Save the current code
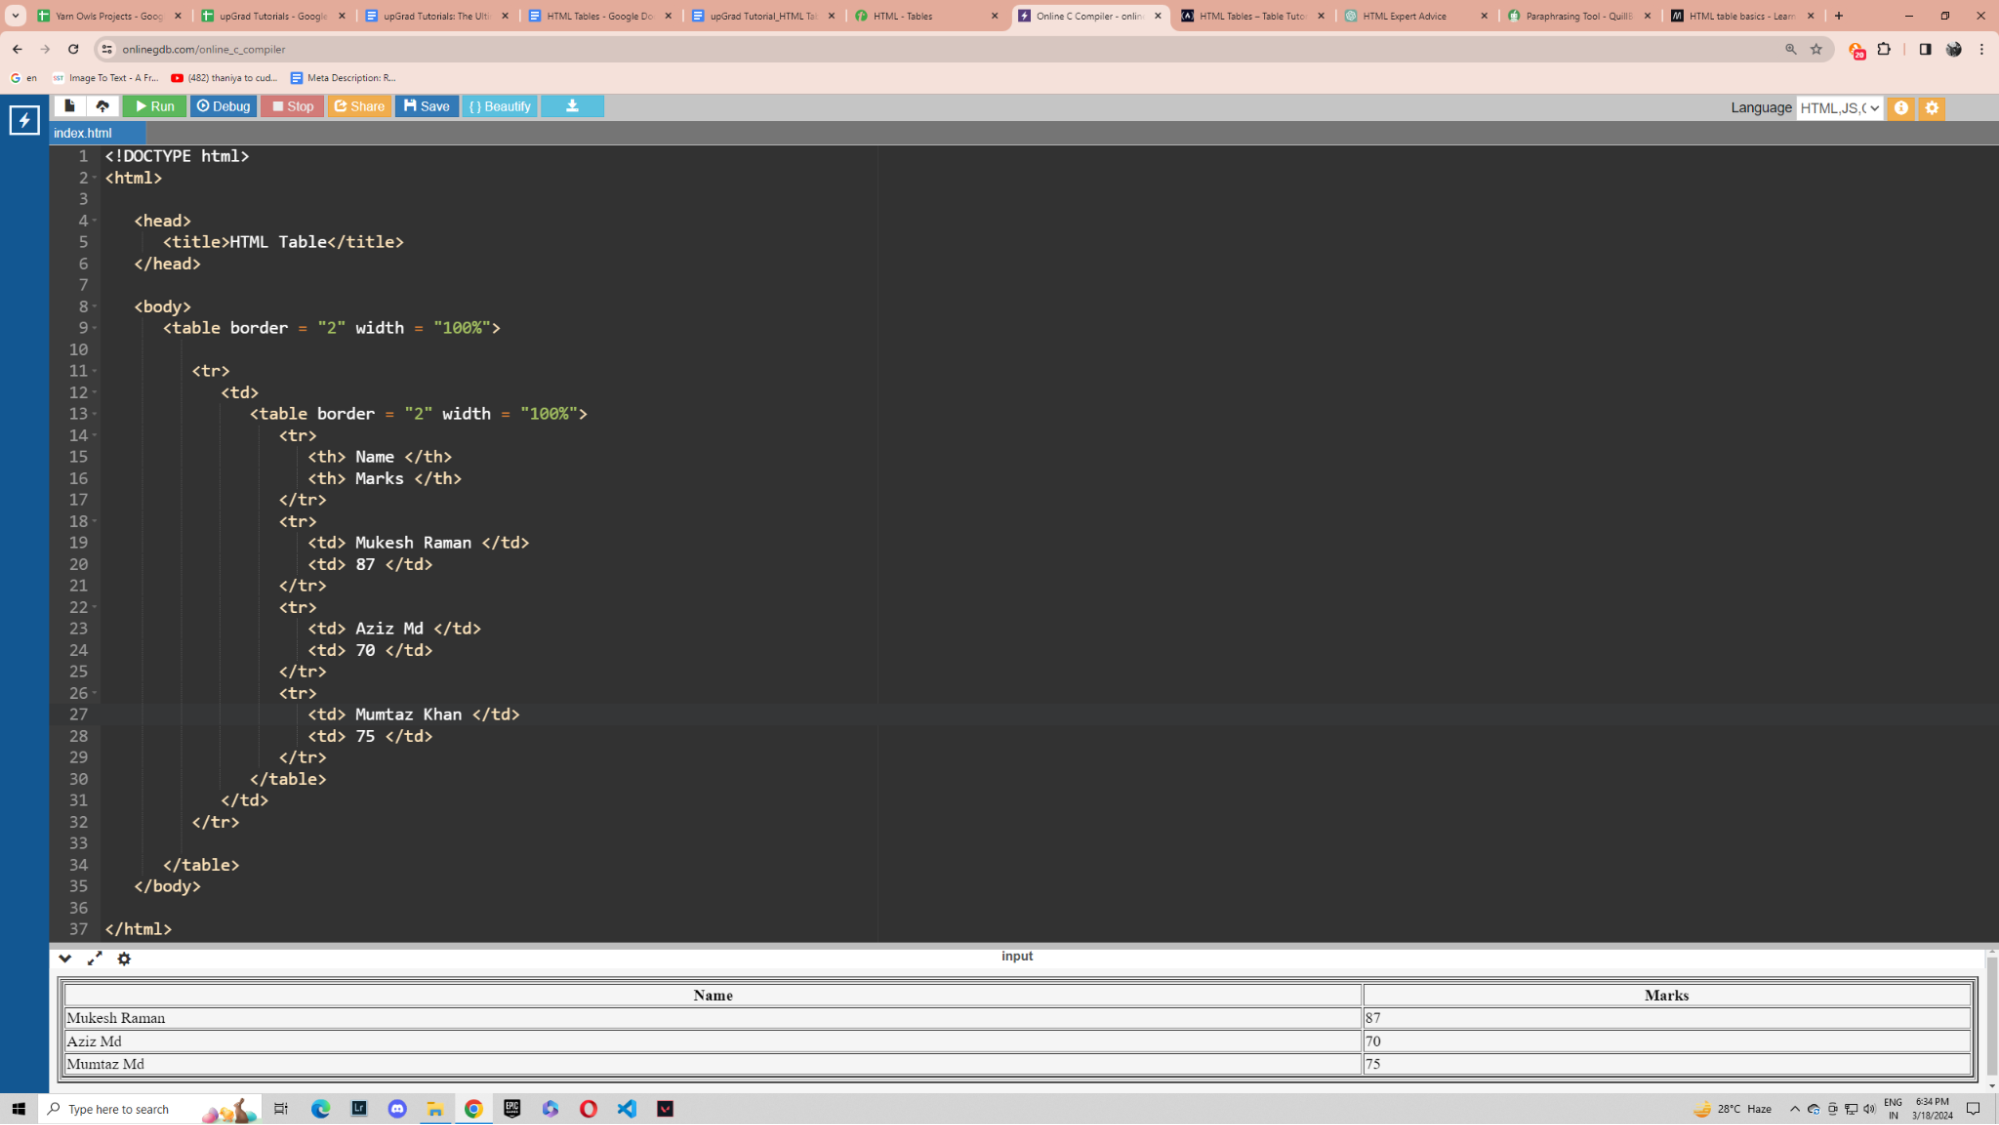This screenshot has height=1125, width=1999. pyautogui.click(x=427, y=106)
